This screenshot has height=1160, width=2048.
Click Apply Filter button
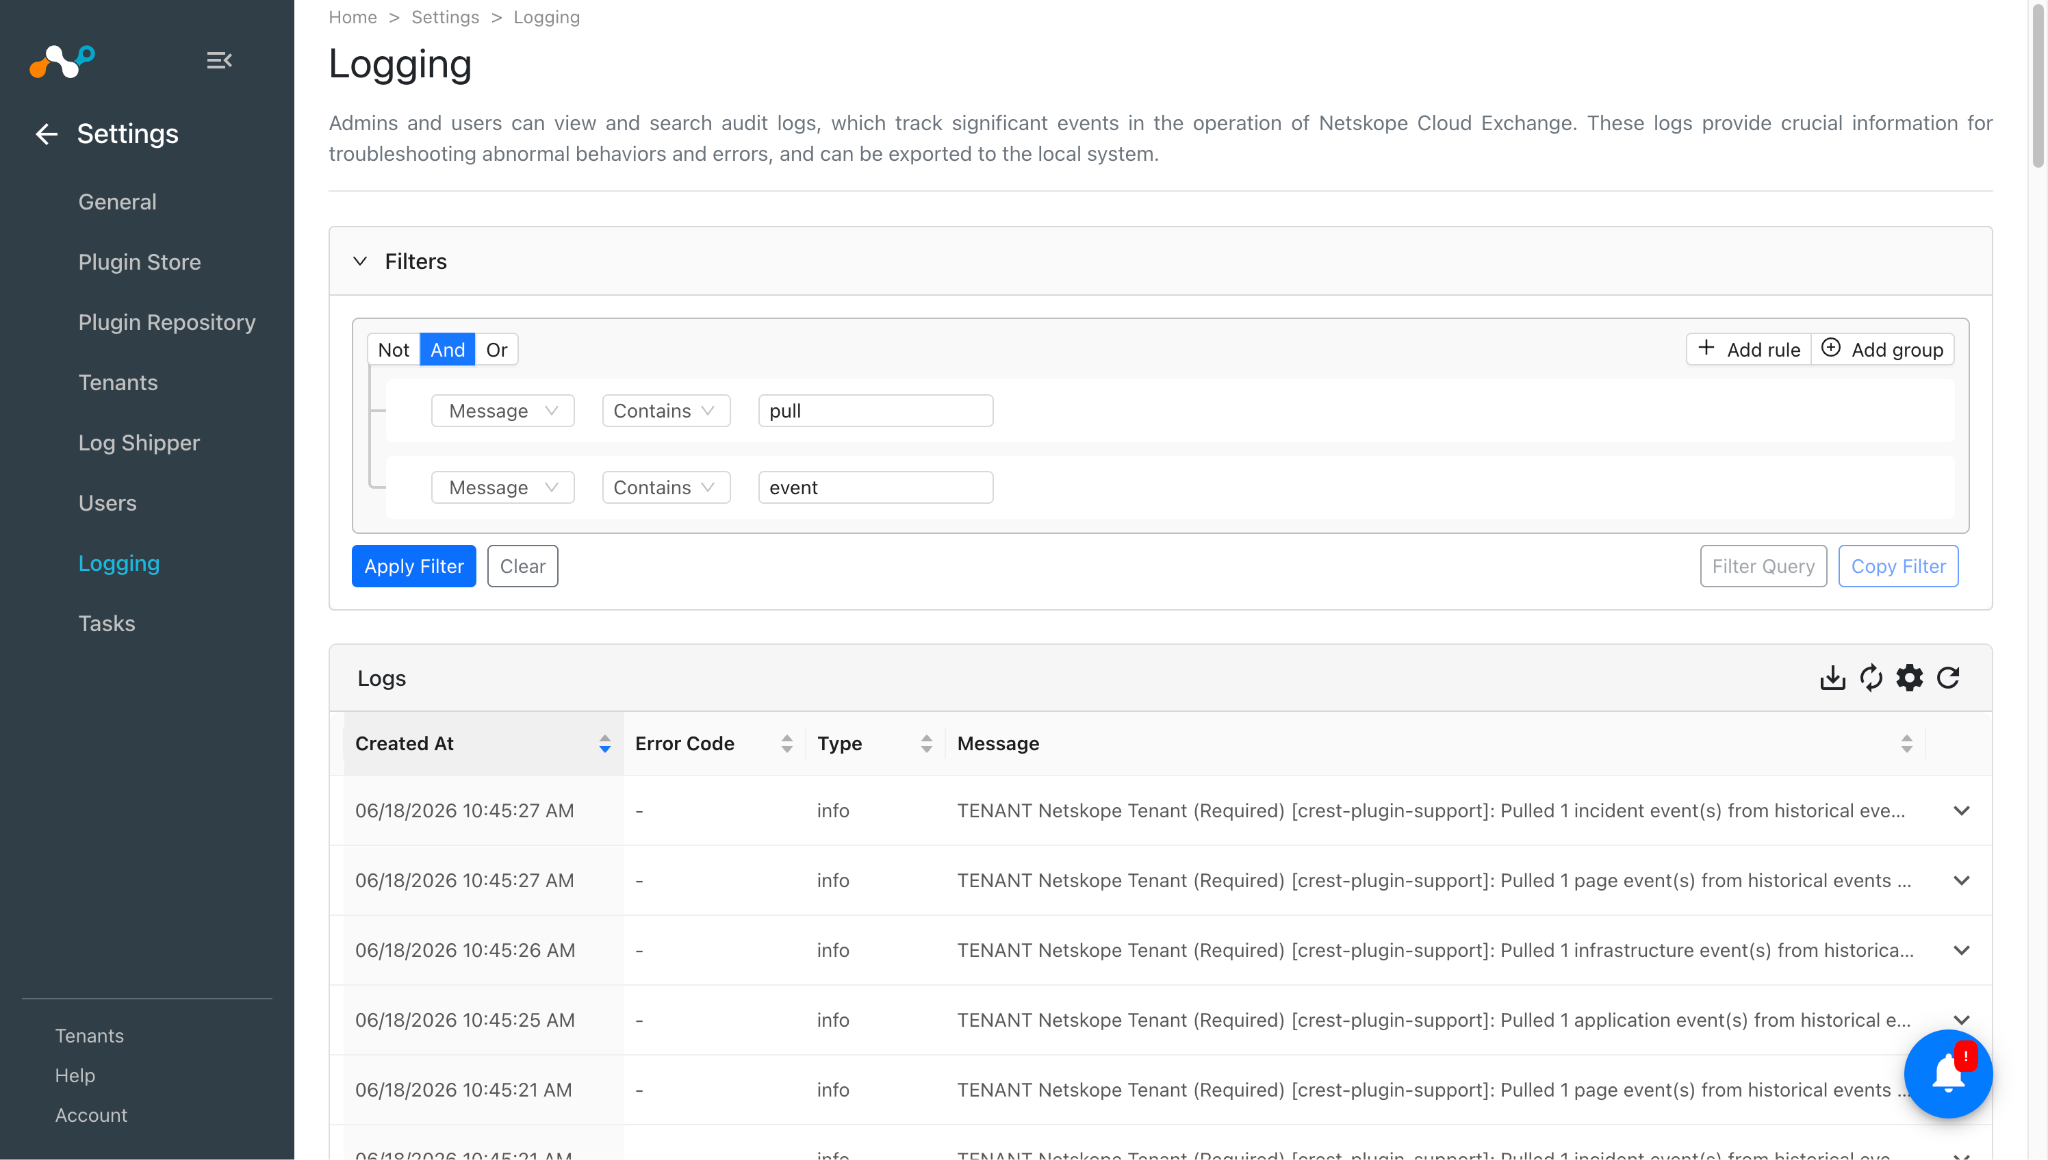pos(414,567)
